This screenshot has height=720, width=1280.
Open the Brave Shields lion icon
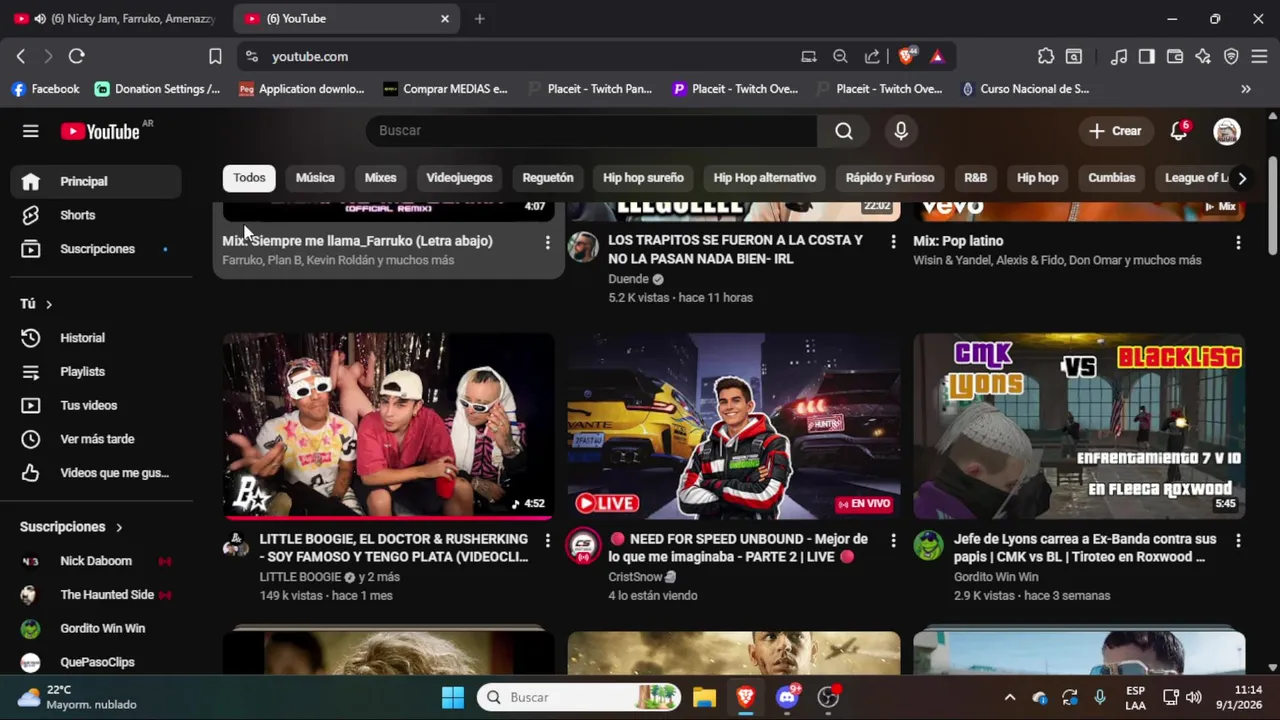[906, 56]
